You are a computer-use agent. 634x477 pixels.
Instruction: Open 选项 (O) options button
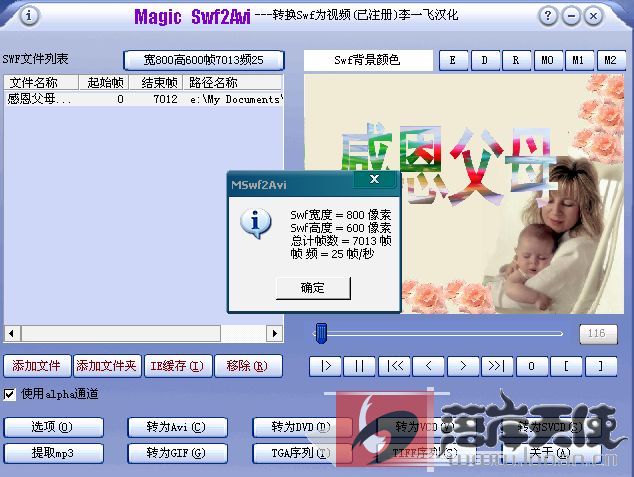coord(53,427)
